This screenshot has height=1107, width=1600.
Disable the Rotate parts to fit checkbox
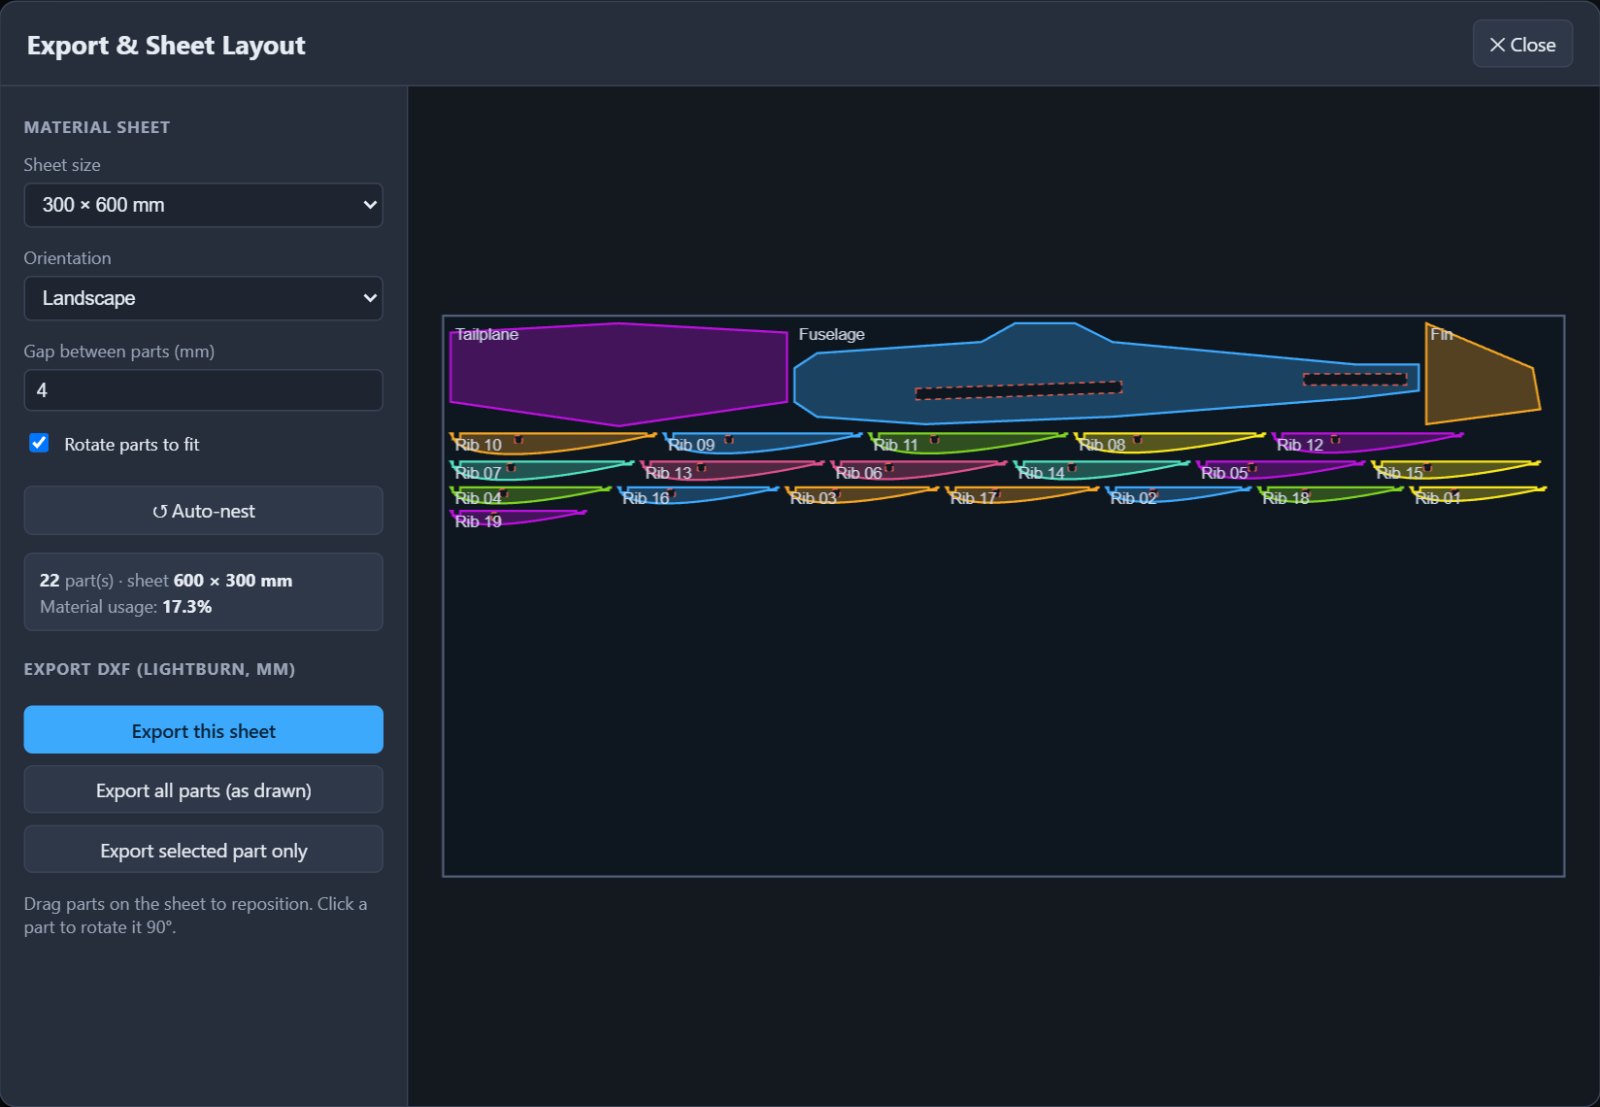coord(39,443)
